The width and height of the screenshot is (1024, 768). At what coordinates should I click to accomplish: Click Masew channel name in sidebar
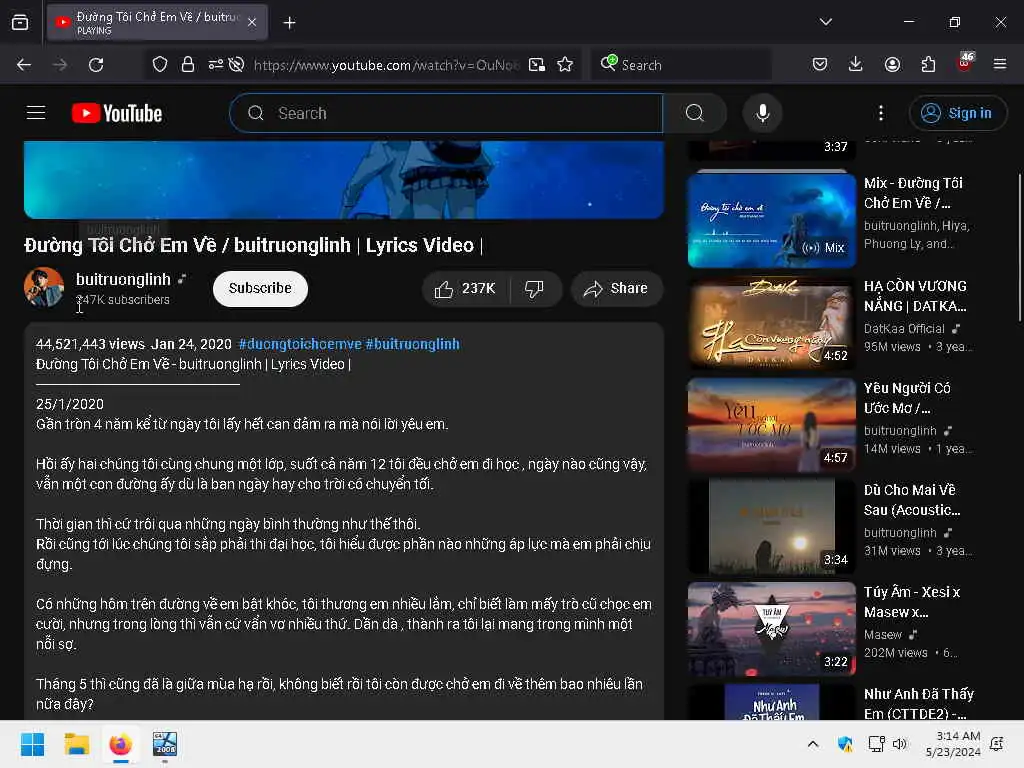(x=882, y=634)
